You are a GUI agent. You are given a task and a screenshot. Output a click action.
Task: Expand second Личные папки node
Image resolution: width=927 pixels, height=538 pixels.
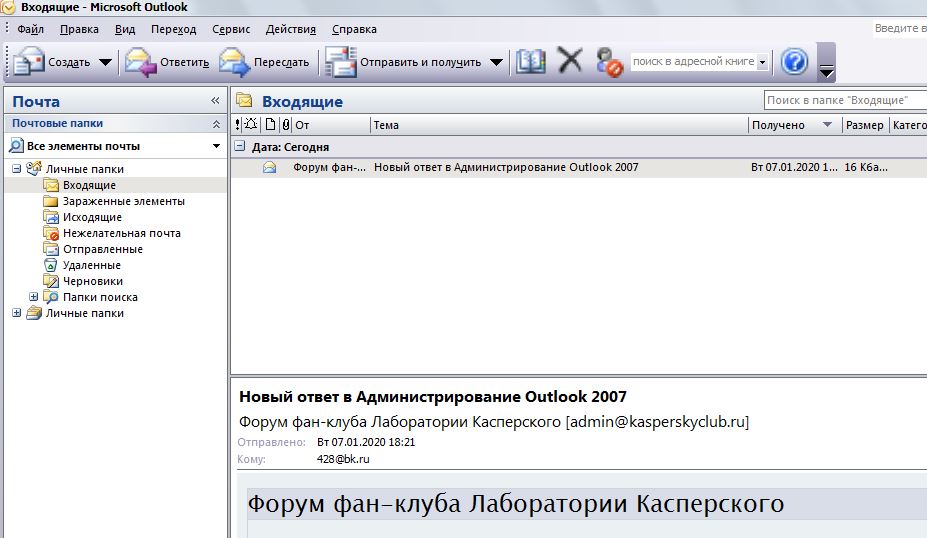click(x=17, y=313)
